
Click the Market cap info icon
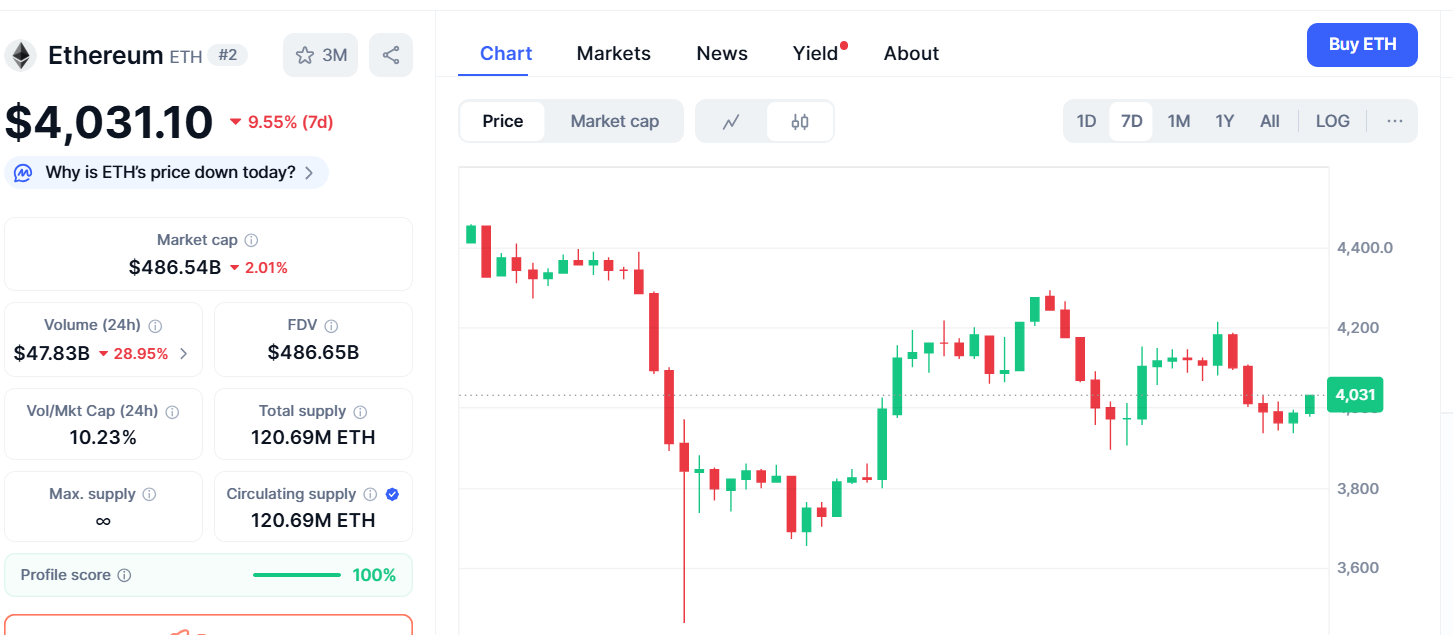[251, 240]
